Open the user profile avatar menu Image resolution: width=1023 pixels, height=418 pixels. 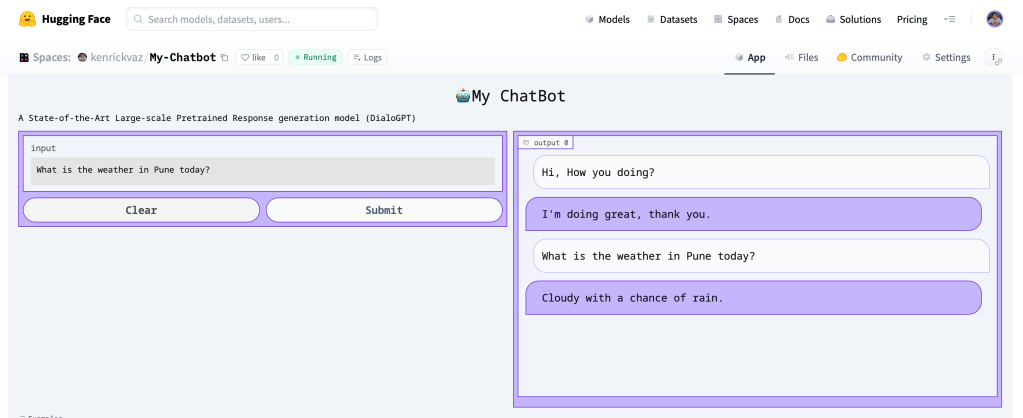tap(994, 19)
